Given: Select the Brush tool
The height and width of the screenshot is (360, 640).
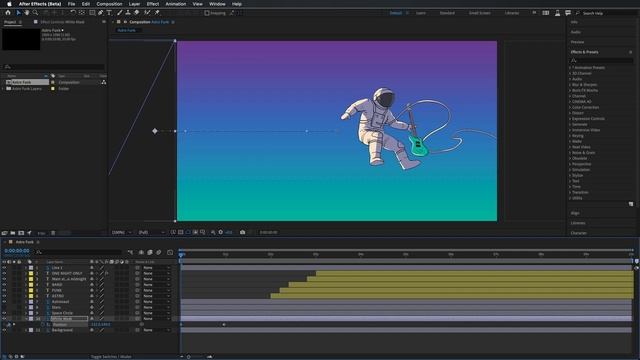Looking at the screenshot, I should tap(120, 13).
